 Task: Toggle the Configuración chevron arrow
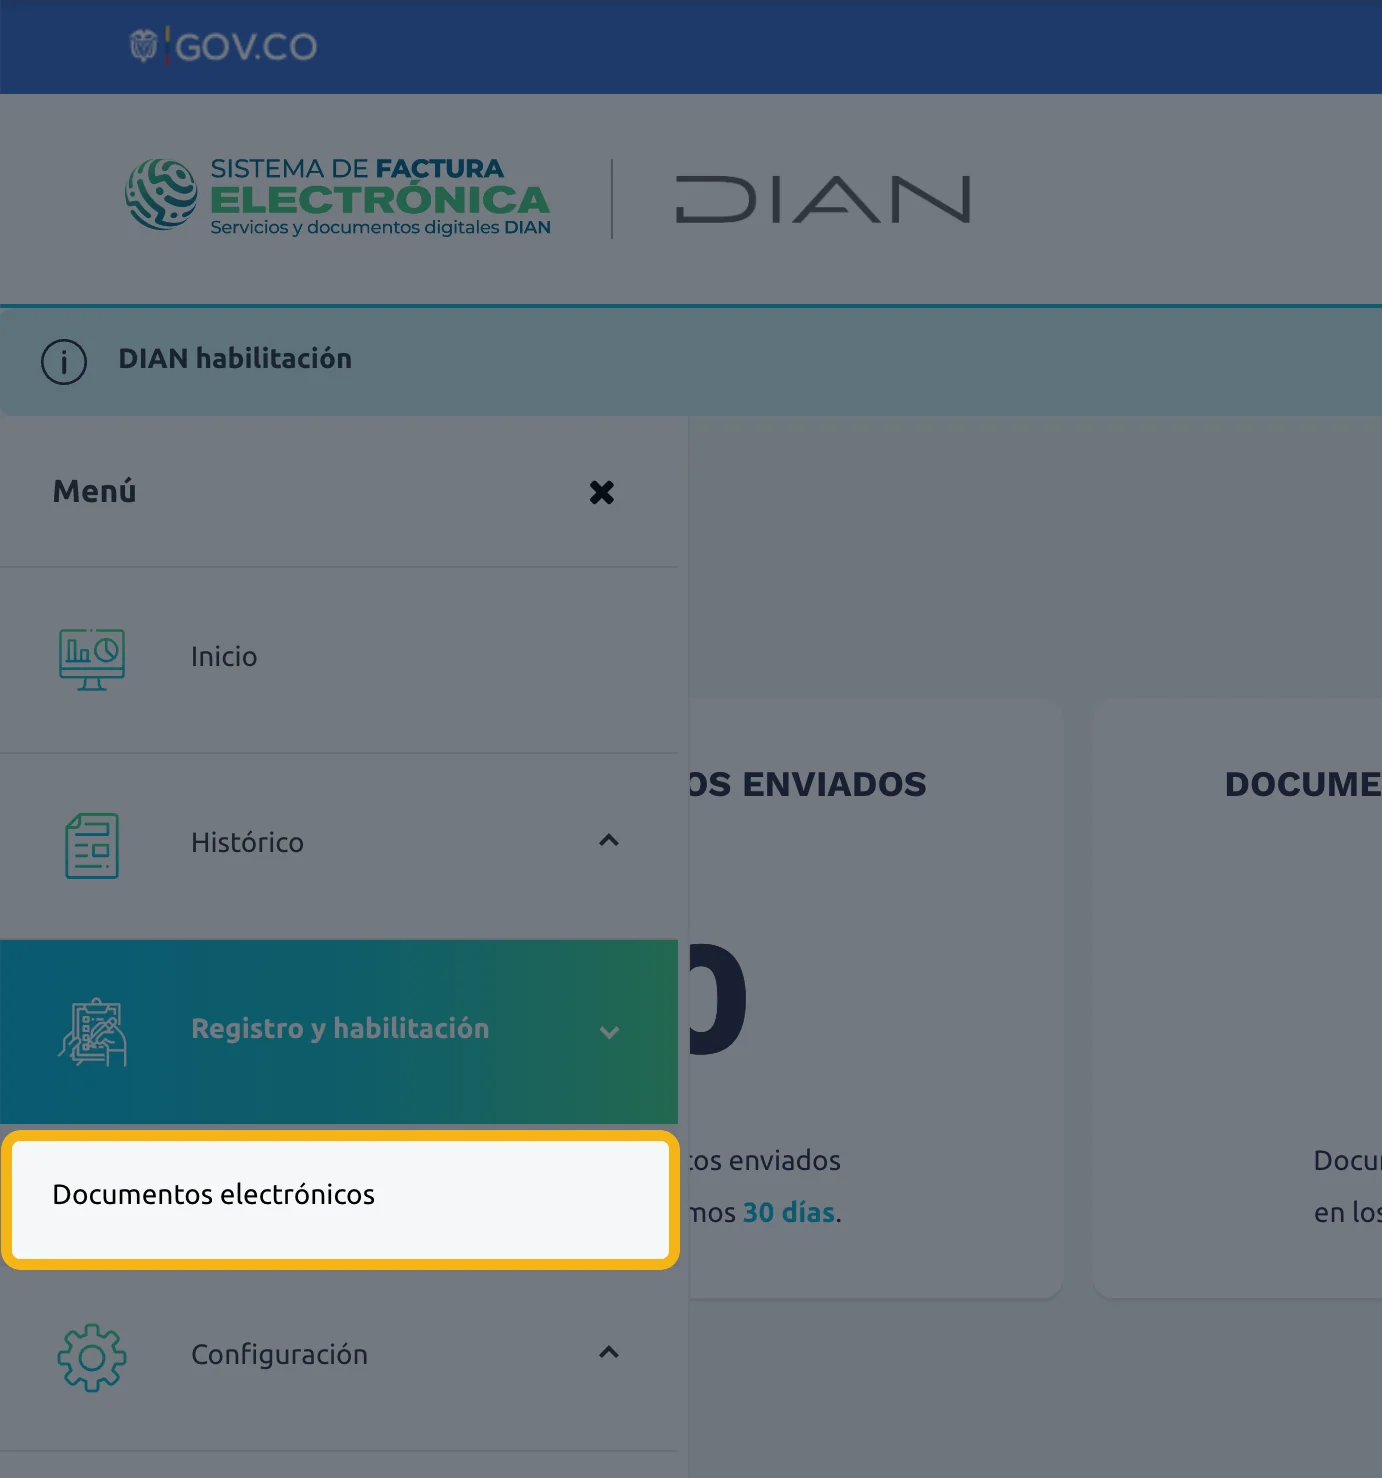click(608, 1352)
